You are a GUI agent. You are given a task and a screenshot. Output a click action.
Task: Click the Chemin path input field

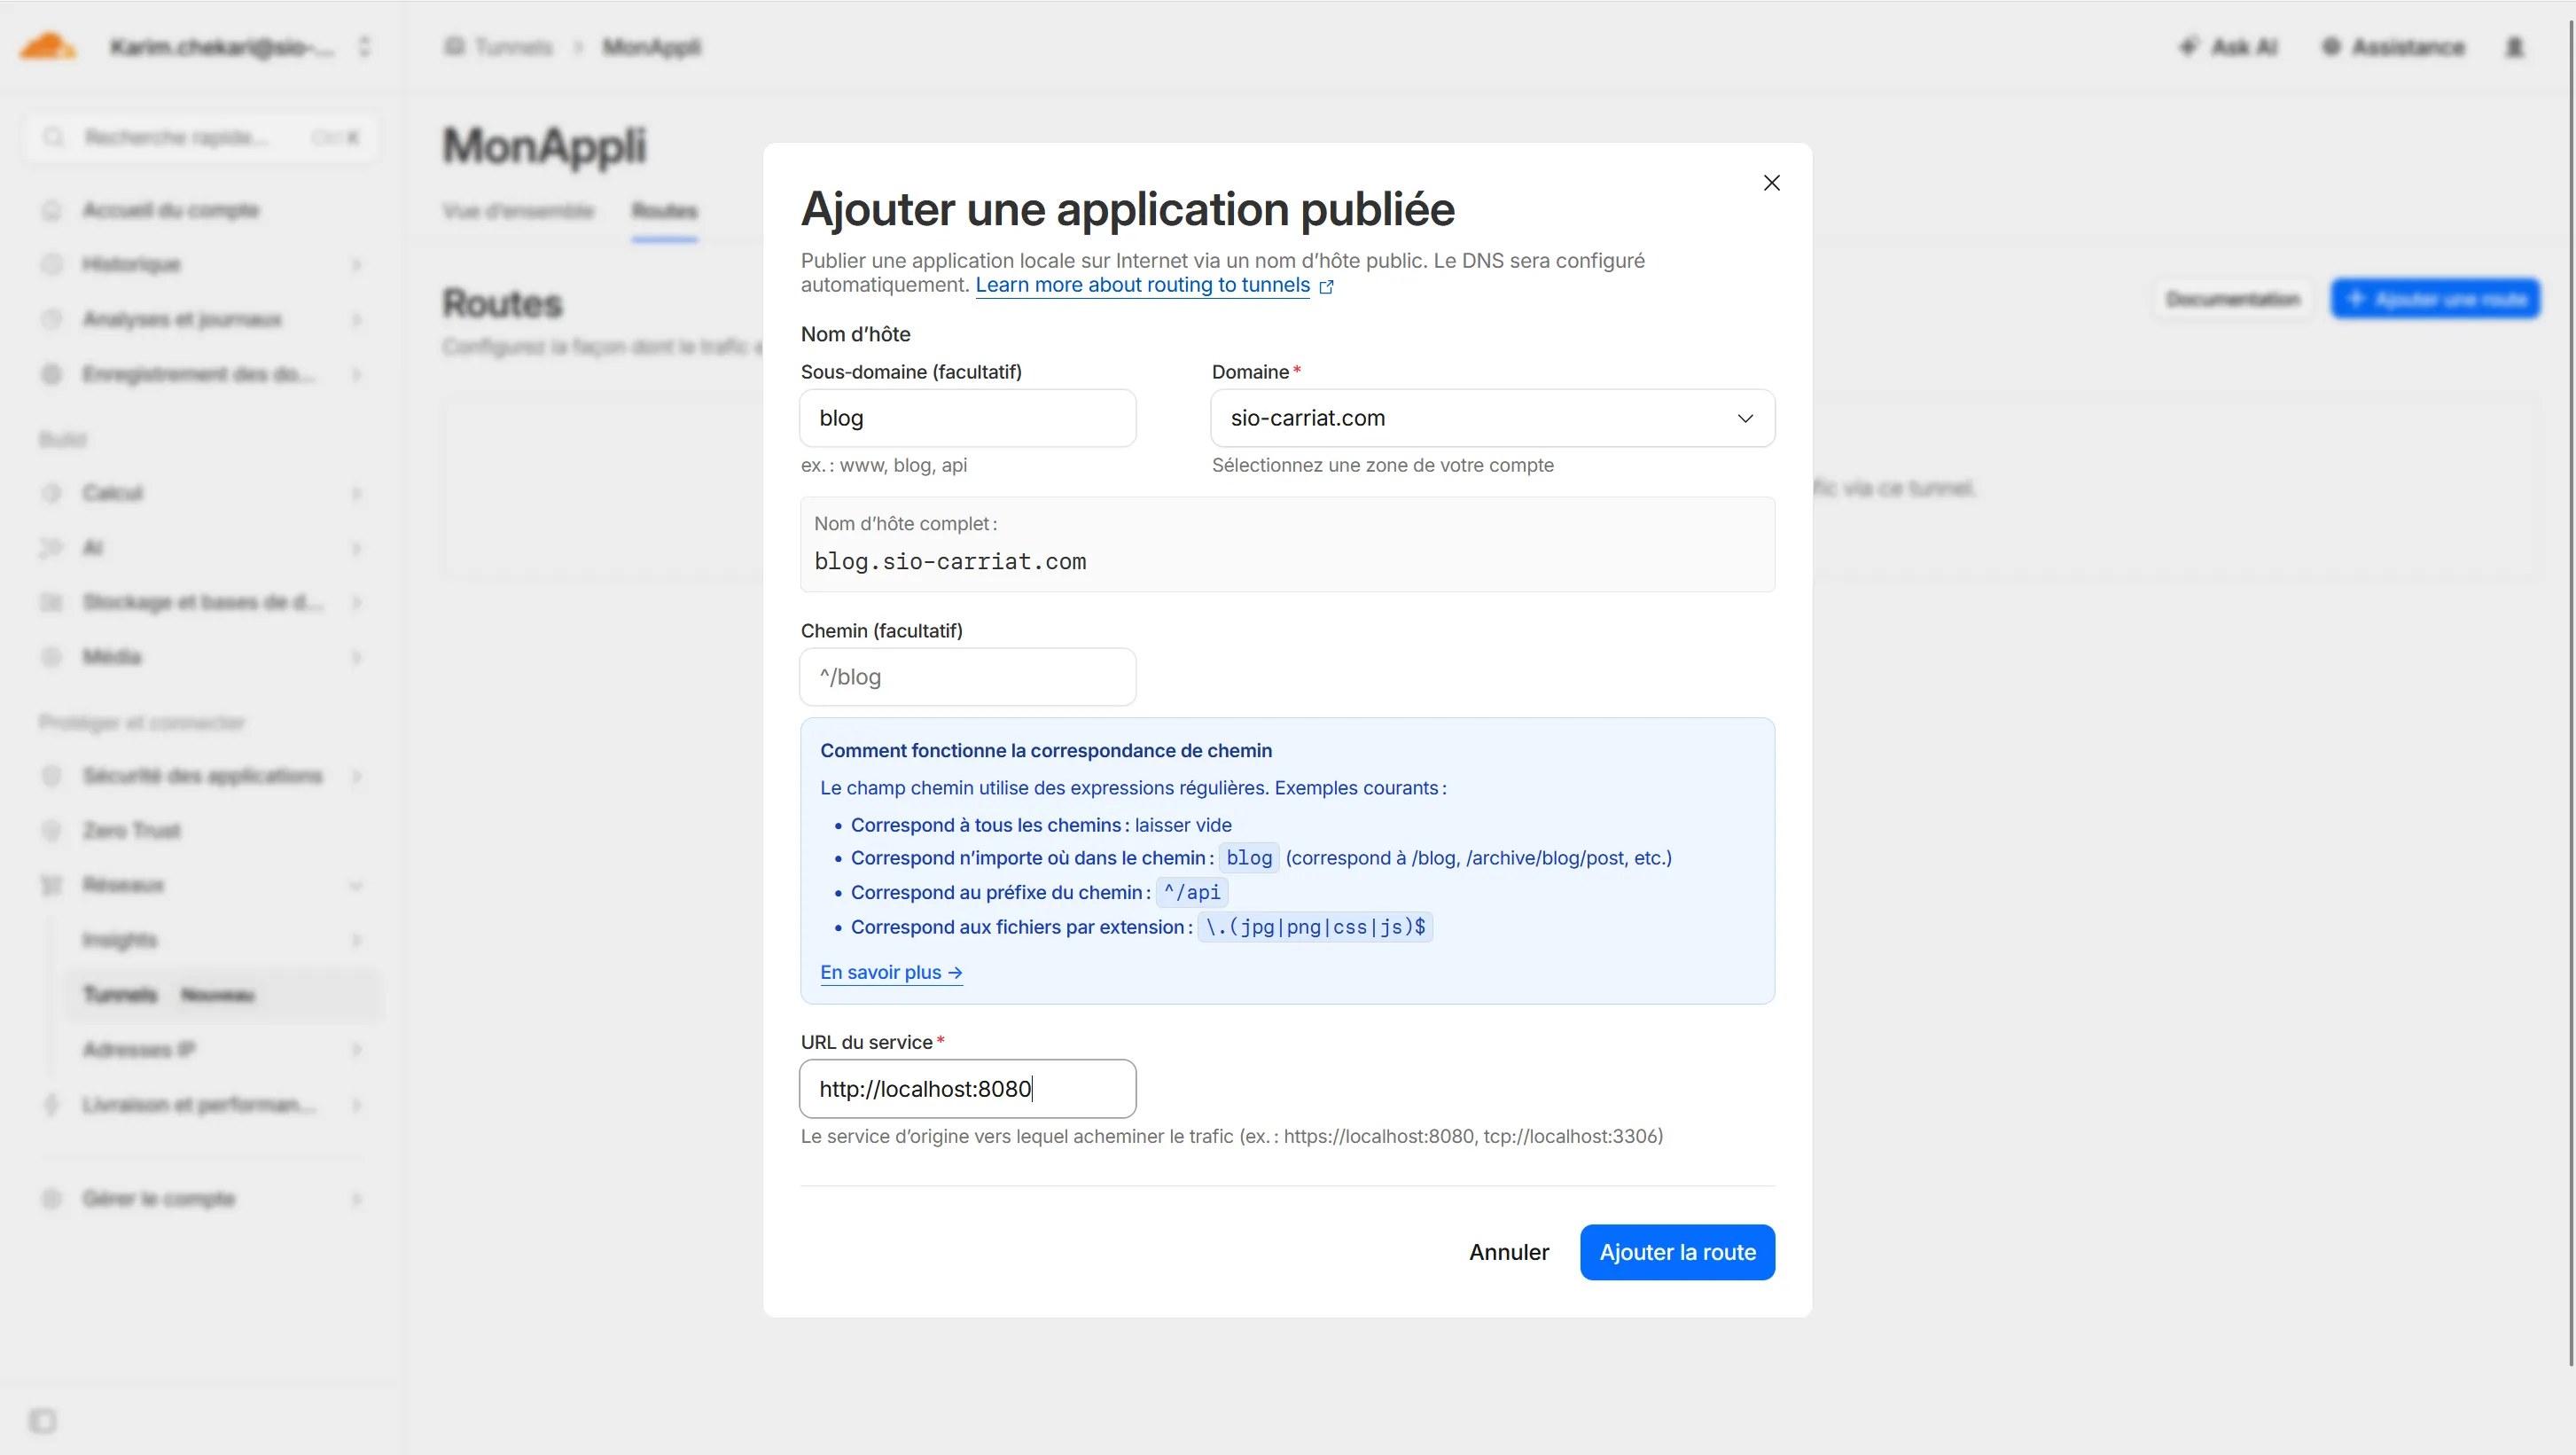967,677
